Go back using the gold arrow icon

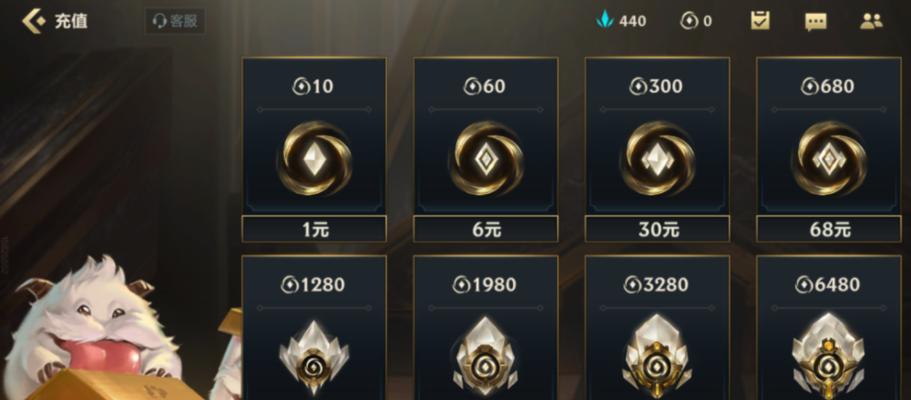pos(33,22)
